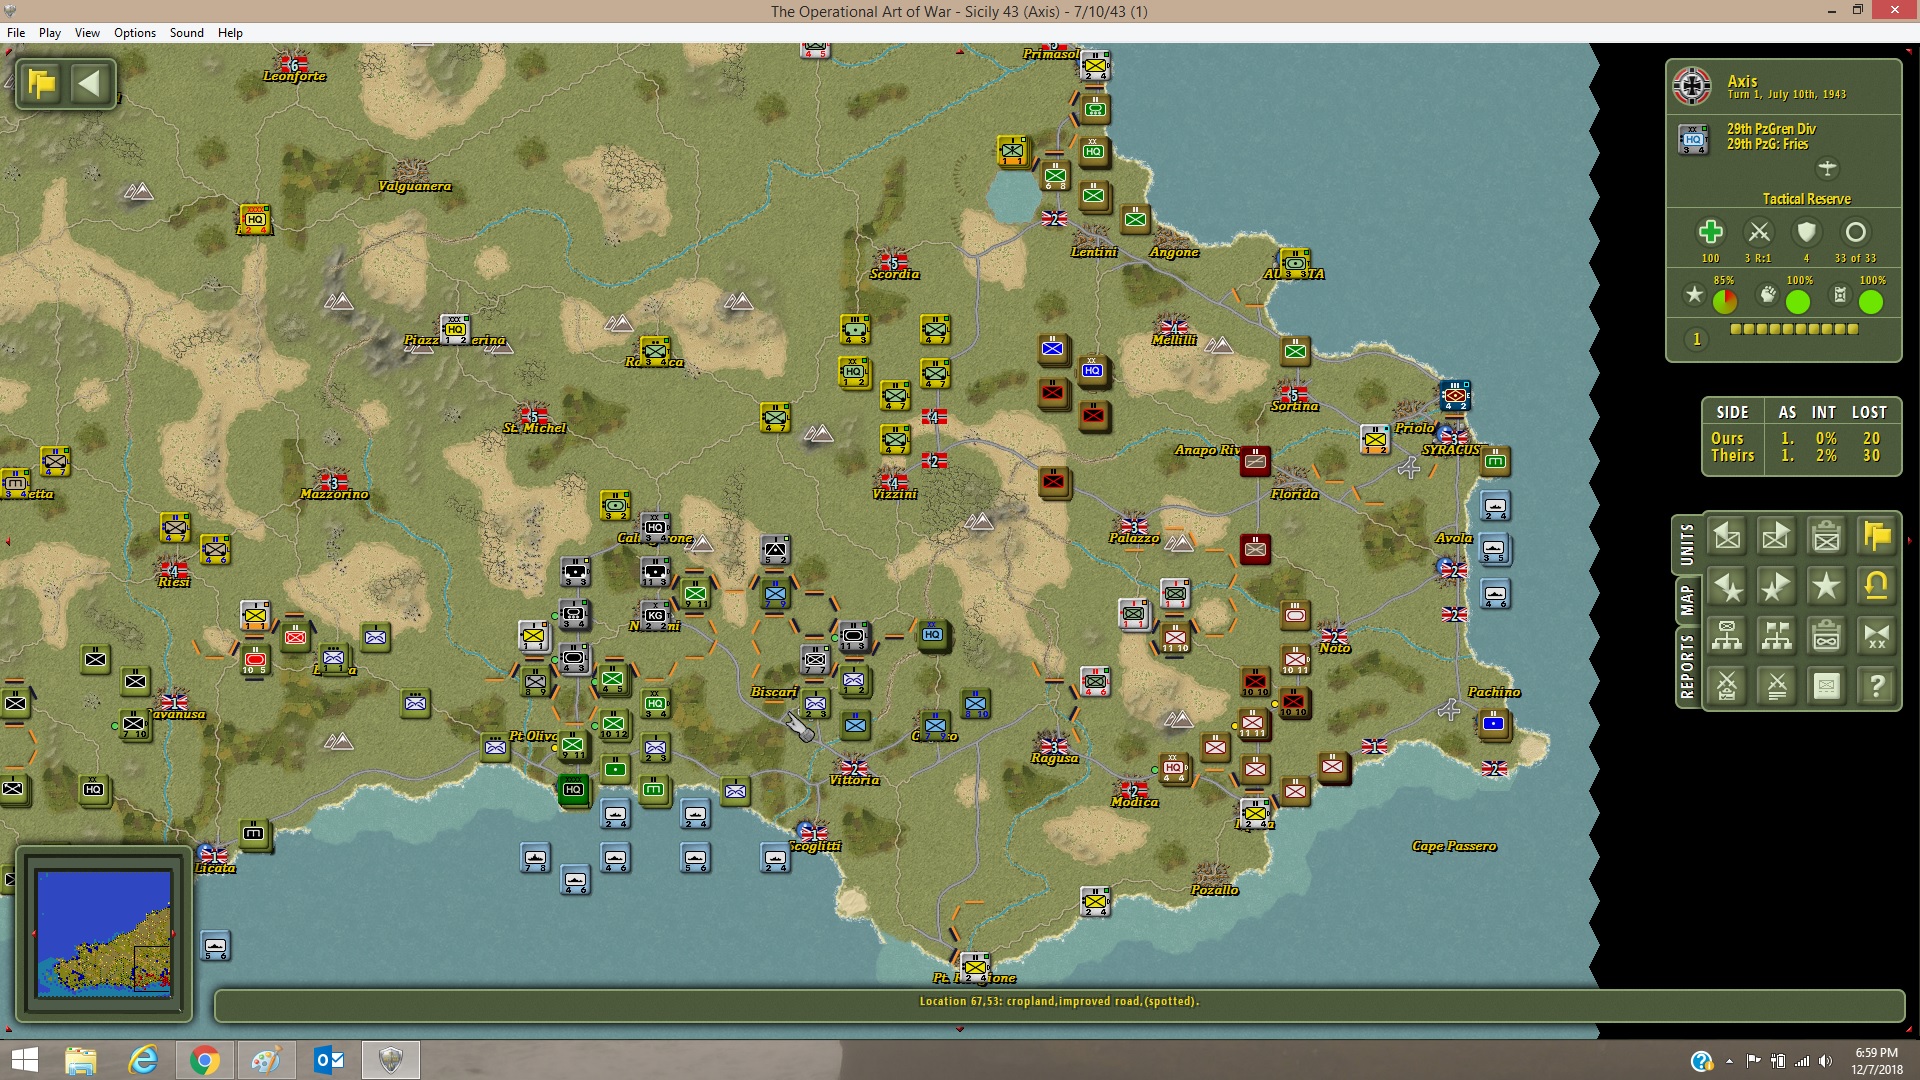Click the 85% proficiency pie indicator

pos(1725,301)
